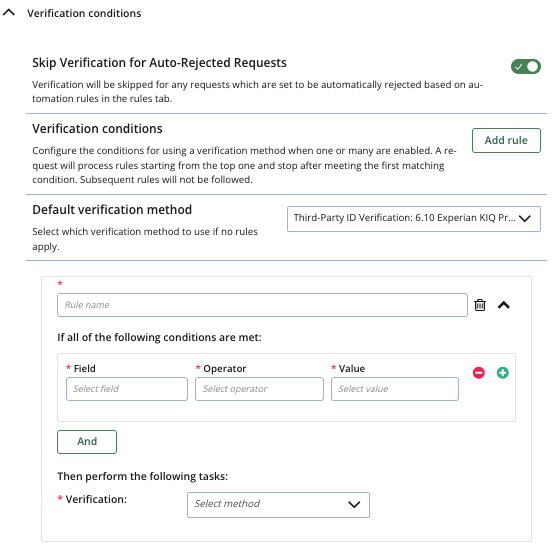Screen dimensions: 558x557
Task: Click the Add rule button
Action: 506,140
